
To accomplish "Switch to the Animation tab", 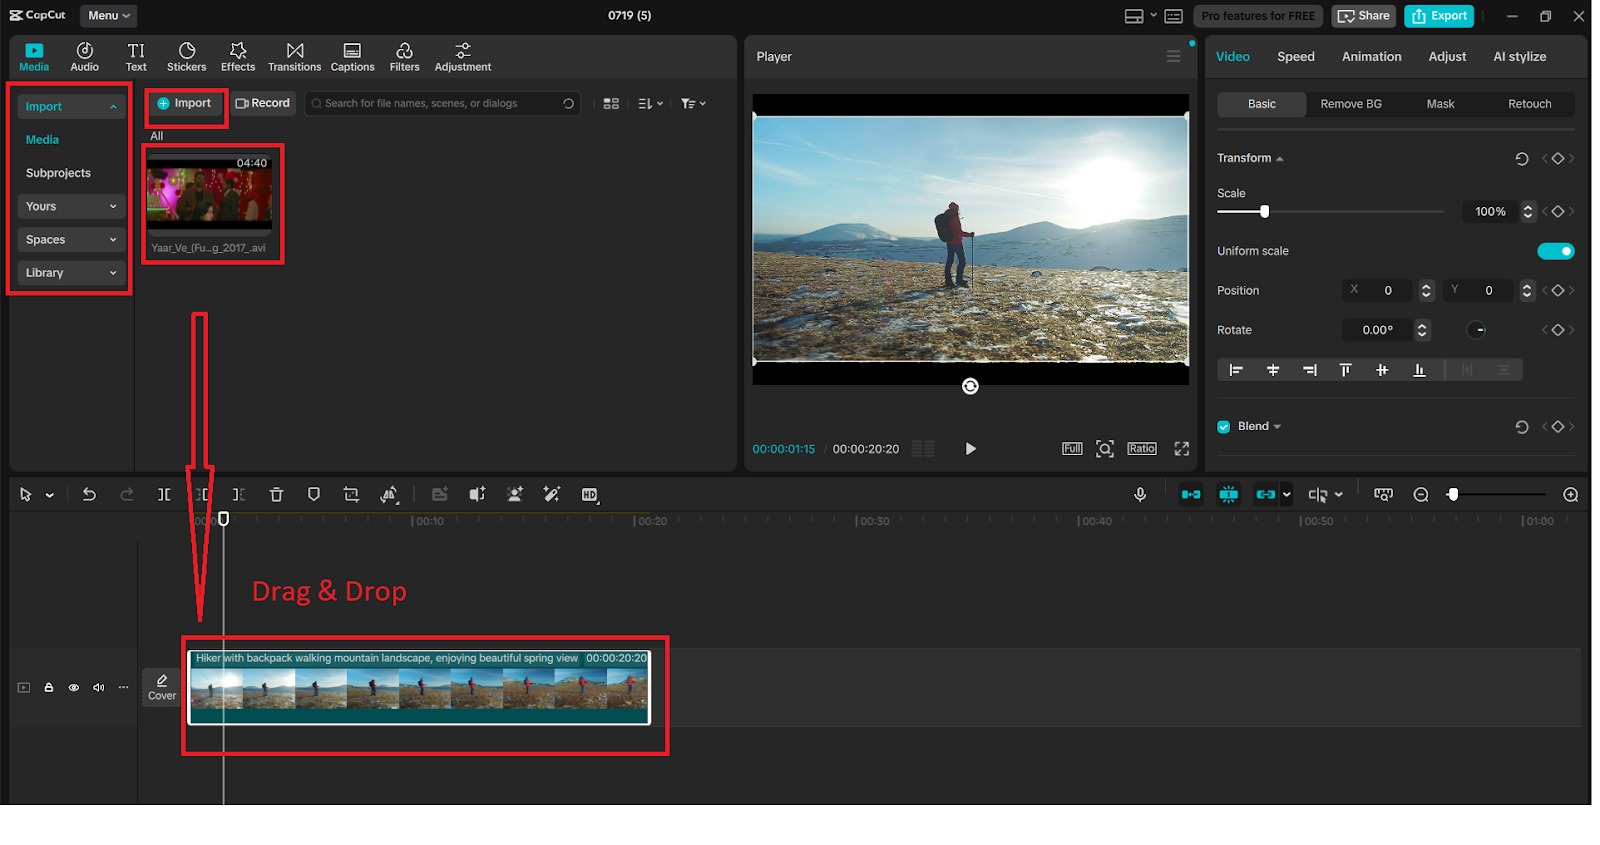I will point(1371,57).
